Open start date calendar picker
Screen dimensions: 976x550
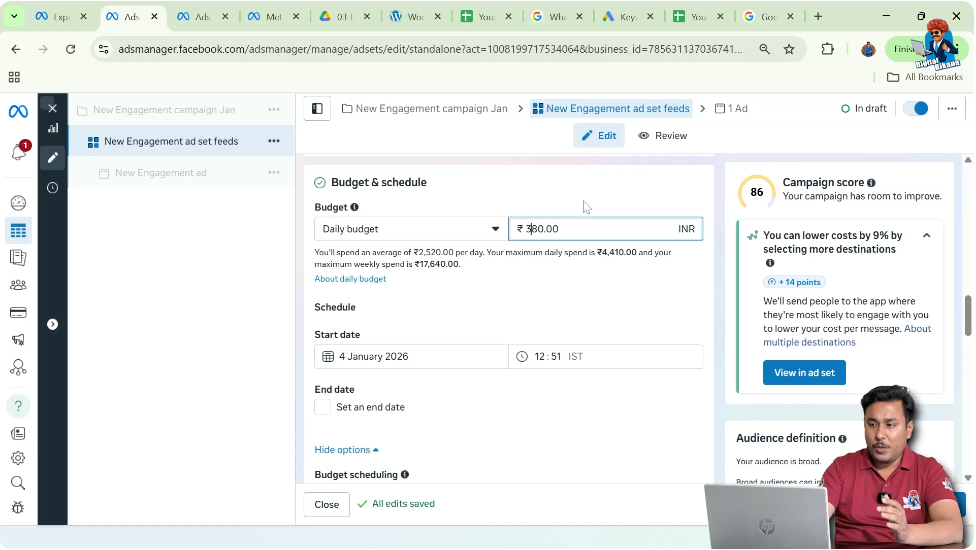(411, 357)
